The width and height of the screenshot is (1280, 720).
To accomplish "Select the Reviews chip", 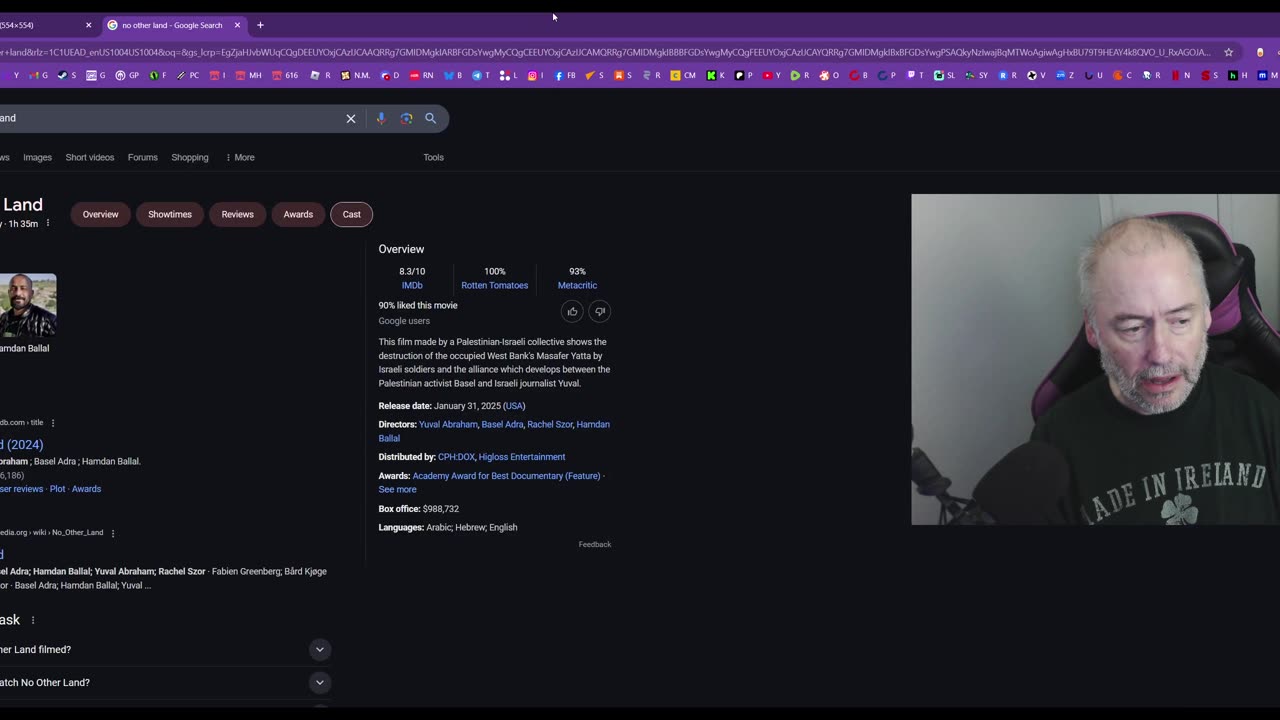I will pyautogui.click(x=237, y=214).
